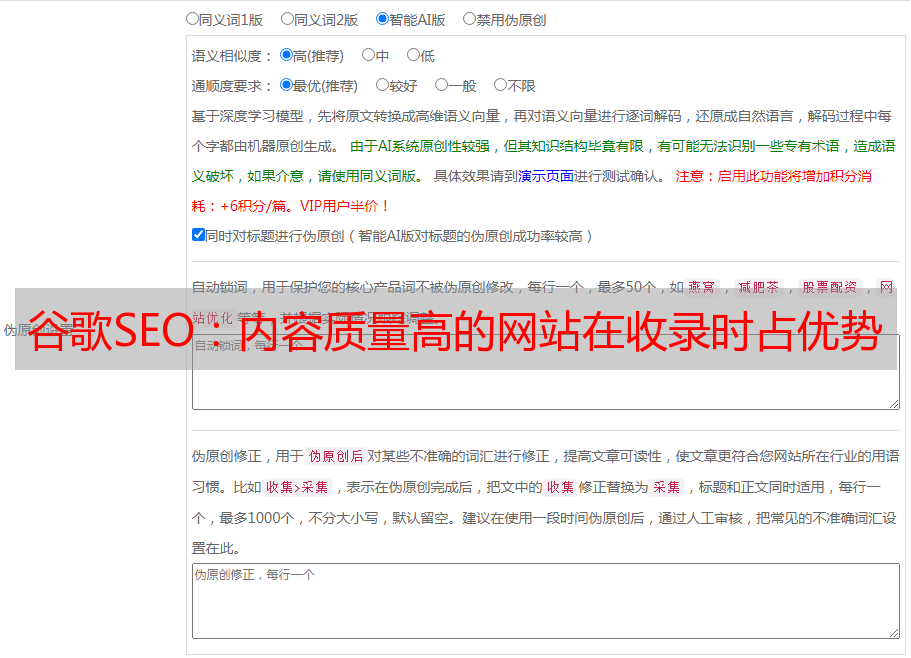
Task: Click the red VIP用户半价 notice
Action: [x=344, y=206]
